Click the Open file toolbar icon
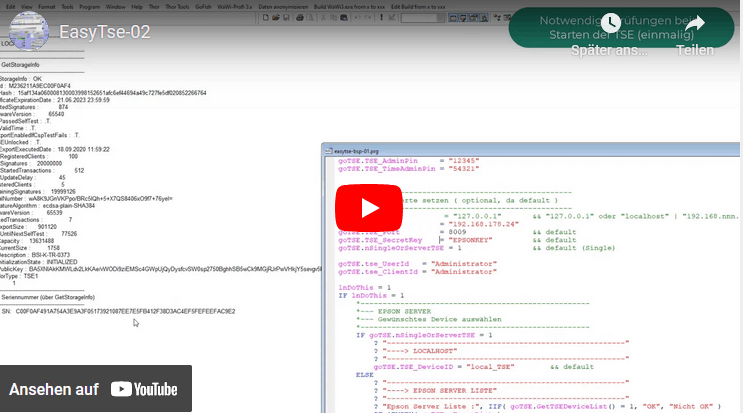 (x=276, y=18)
